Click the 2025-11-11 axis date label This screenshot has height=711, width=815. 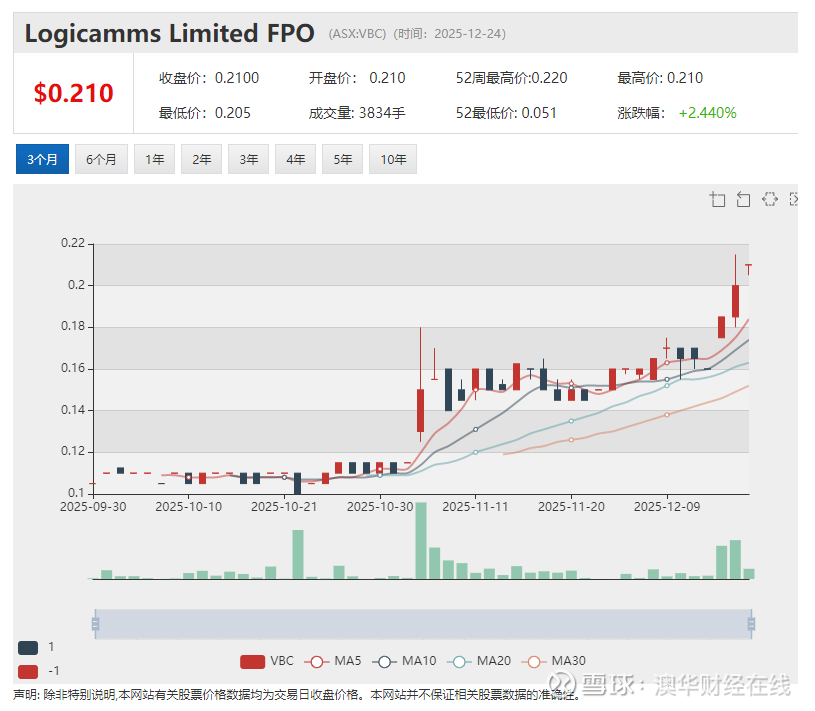point(475,506)
